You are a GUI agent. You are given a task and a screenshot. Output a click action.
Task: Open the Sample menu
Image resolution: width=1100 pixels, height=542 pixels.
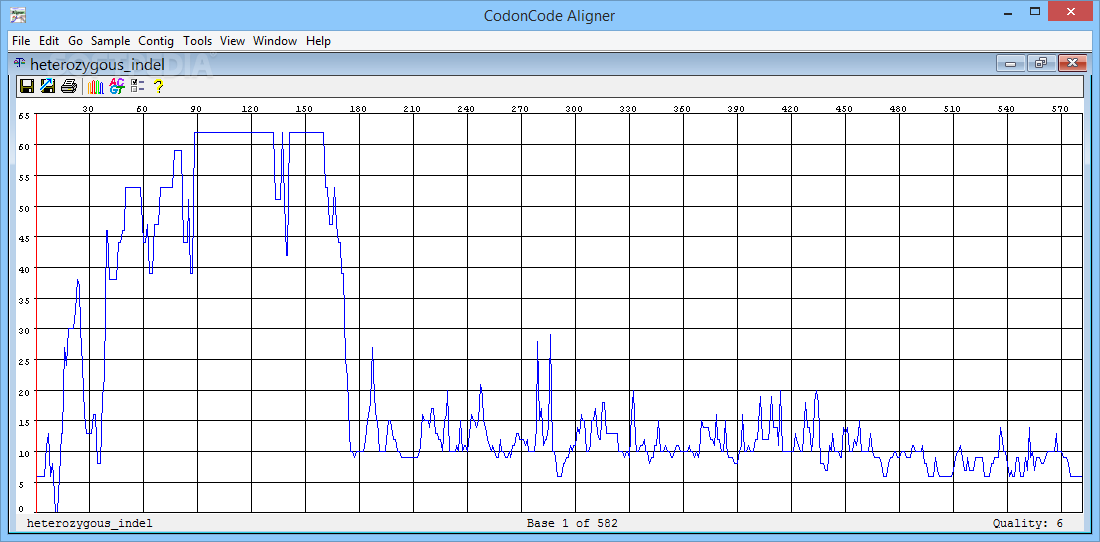(110, 41)
